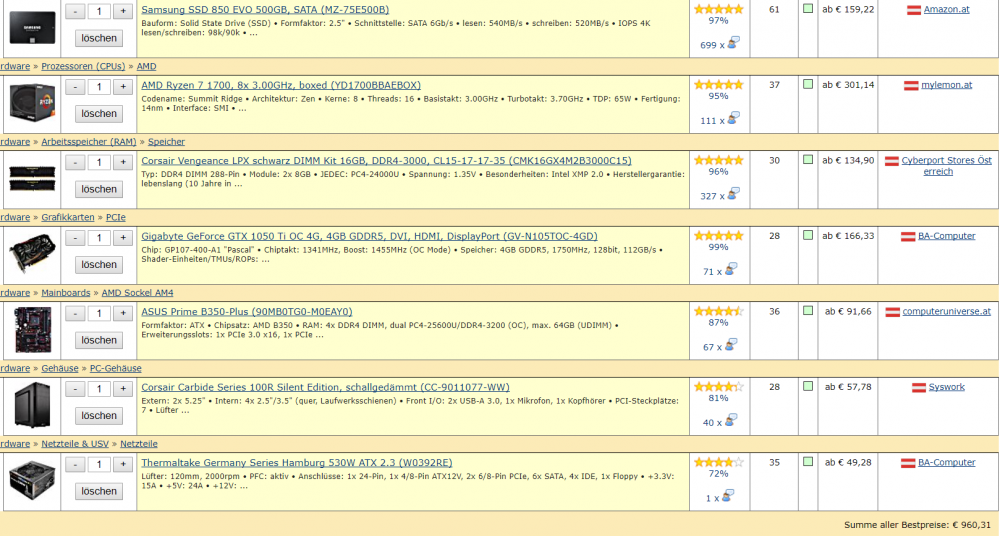This screenshot has height=536, width=1000.
Task: Decrease quantity of Corsair Carbide 100R case
Action: pos(75,389)
